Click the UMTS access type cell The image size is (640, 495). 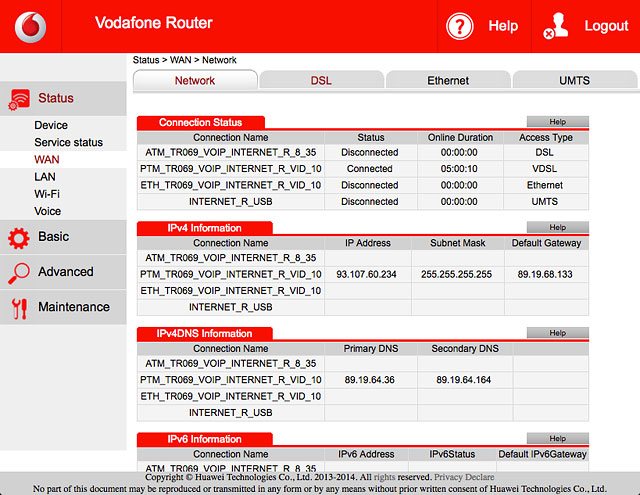pos(544,202)
